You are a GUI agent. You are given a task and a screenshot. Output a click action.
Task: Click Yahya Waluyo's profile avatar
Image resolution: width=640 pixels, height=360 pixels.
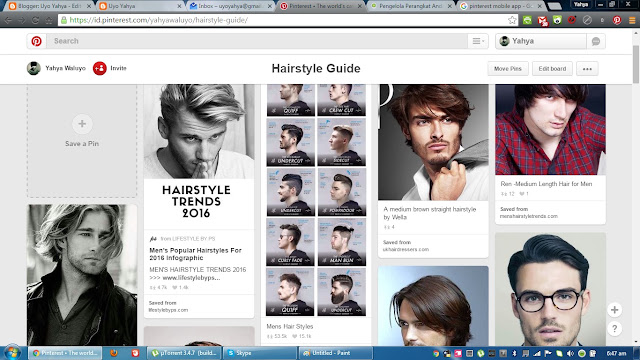point(33,68)
